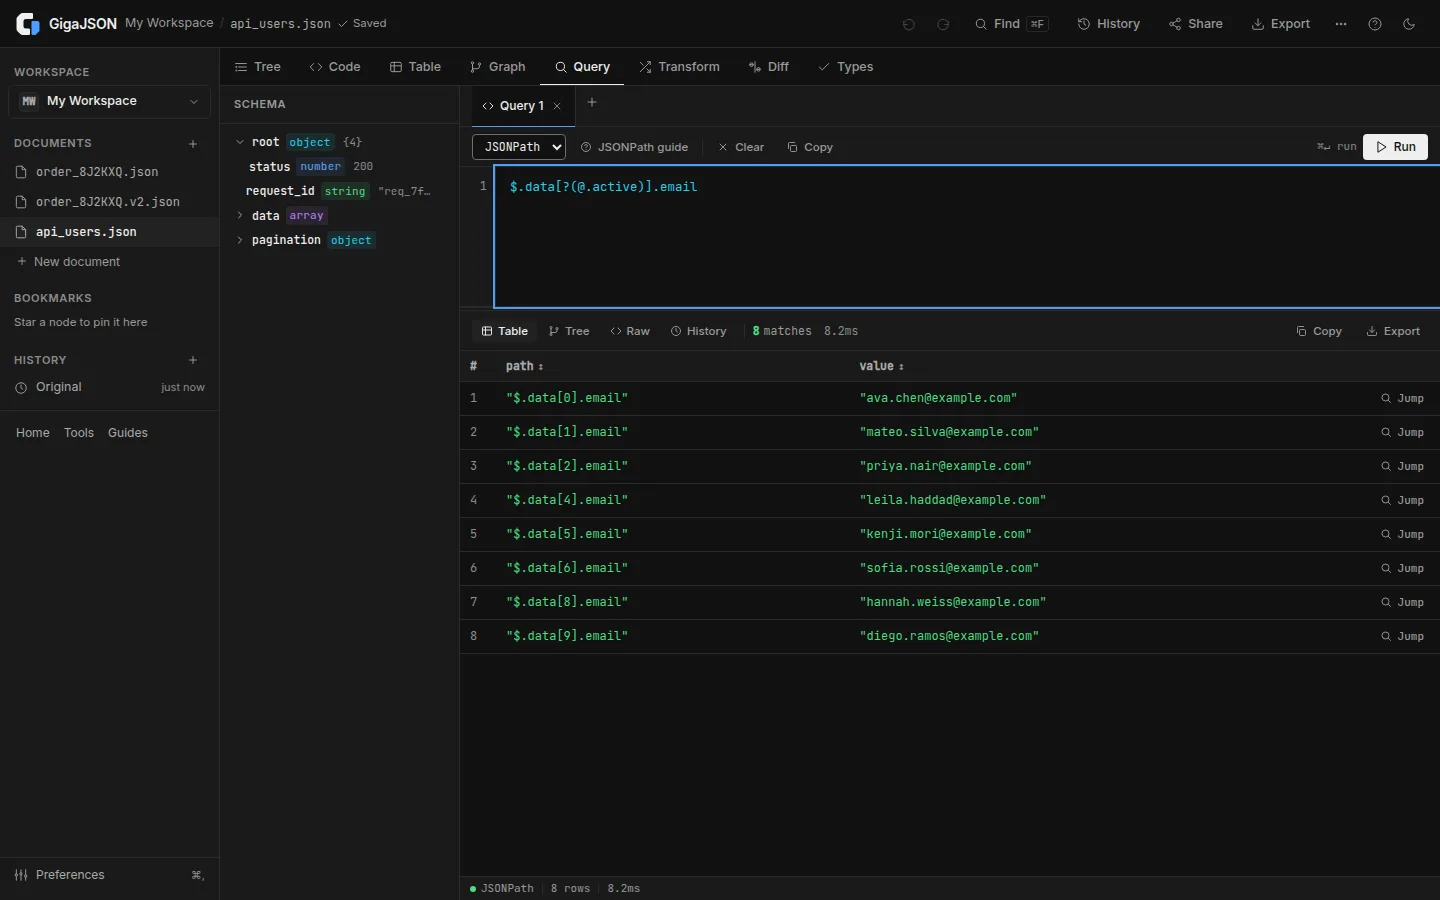Open the History panel from the top bar
Screen dimensions: 1440x900
point(1108,24)
